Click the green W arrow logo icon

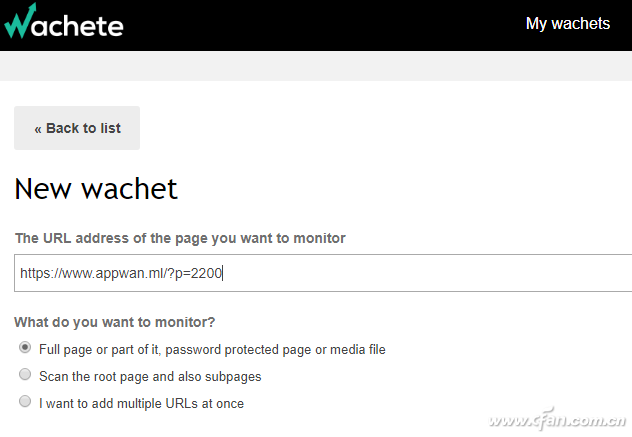pyautogui.click(x=19, y=21)
